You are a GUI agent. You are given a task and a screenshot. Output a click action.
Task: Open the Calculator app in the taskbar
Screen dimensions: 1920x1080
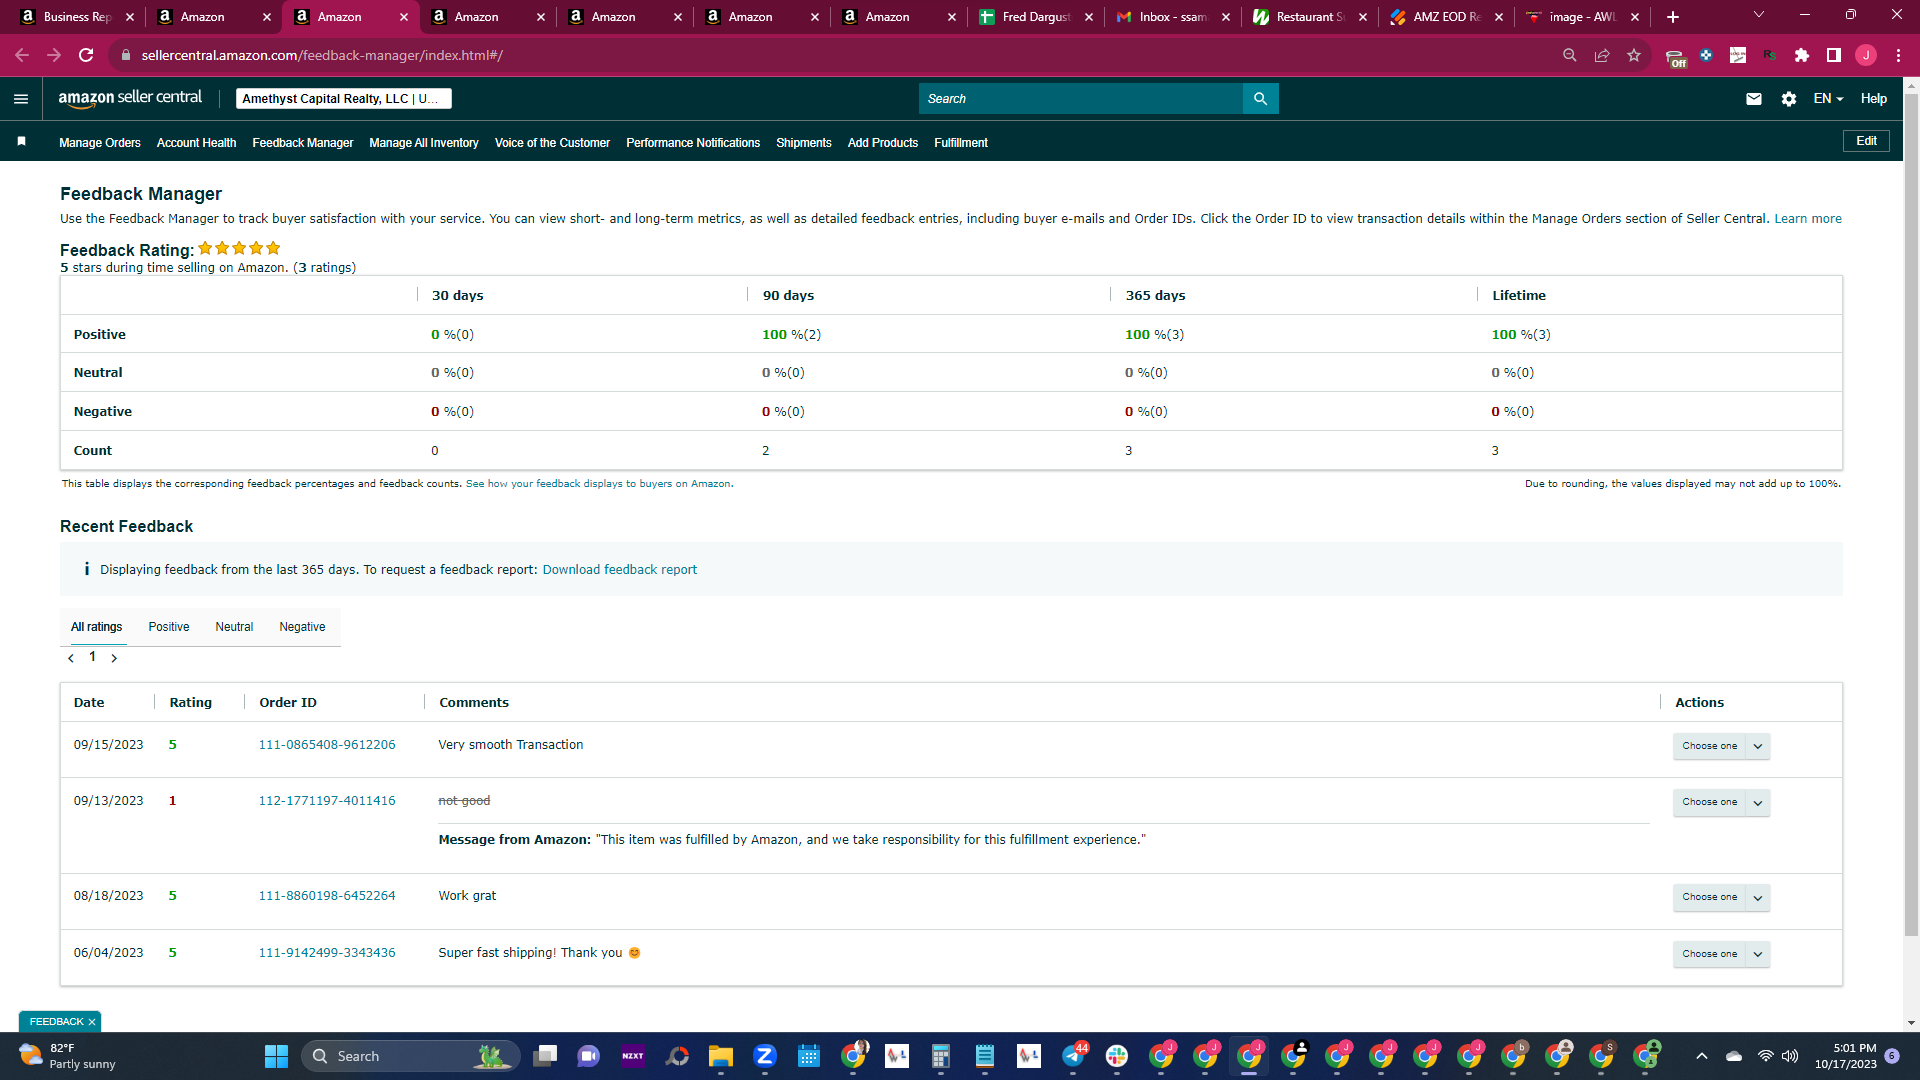[x=941, y=1056]
